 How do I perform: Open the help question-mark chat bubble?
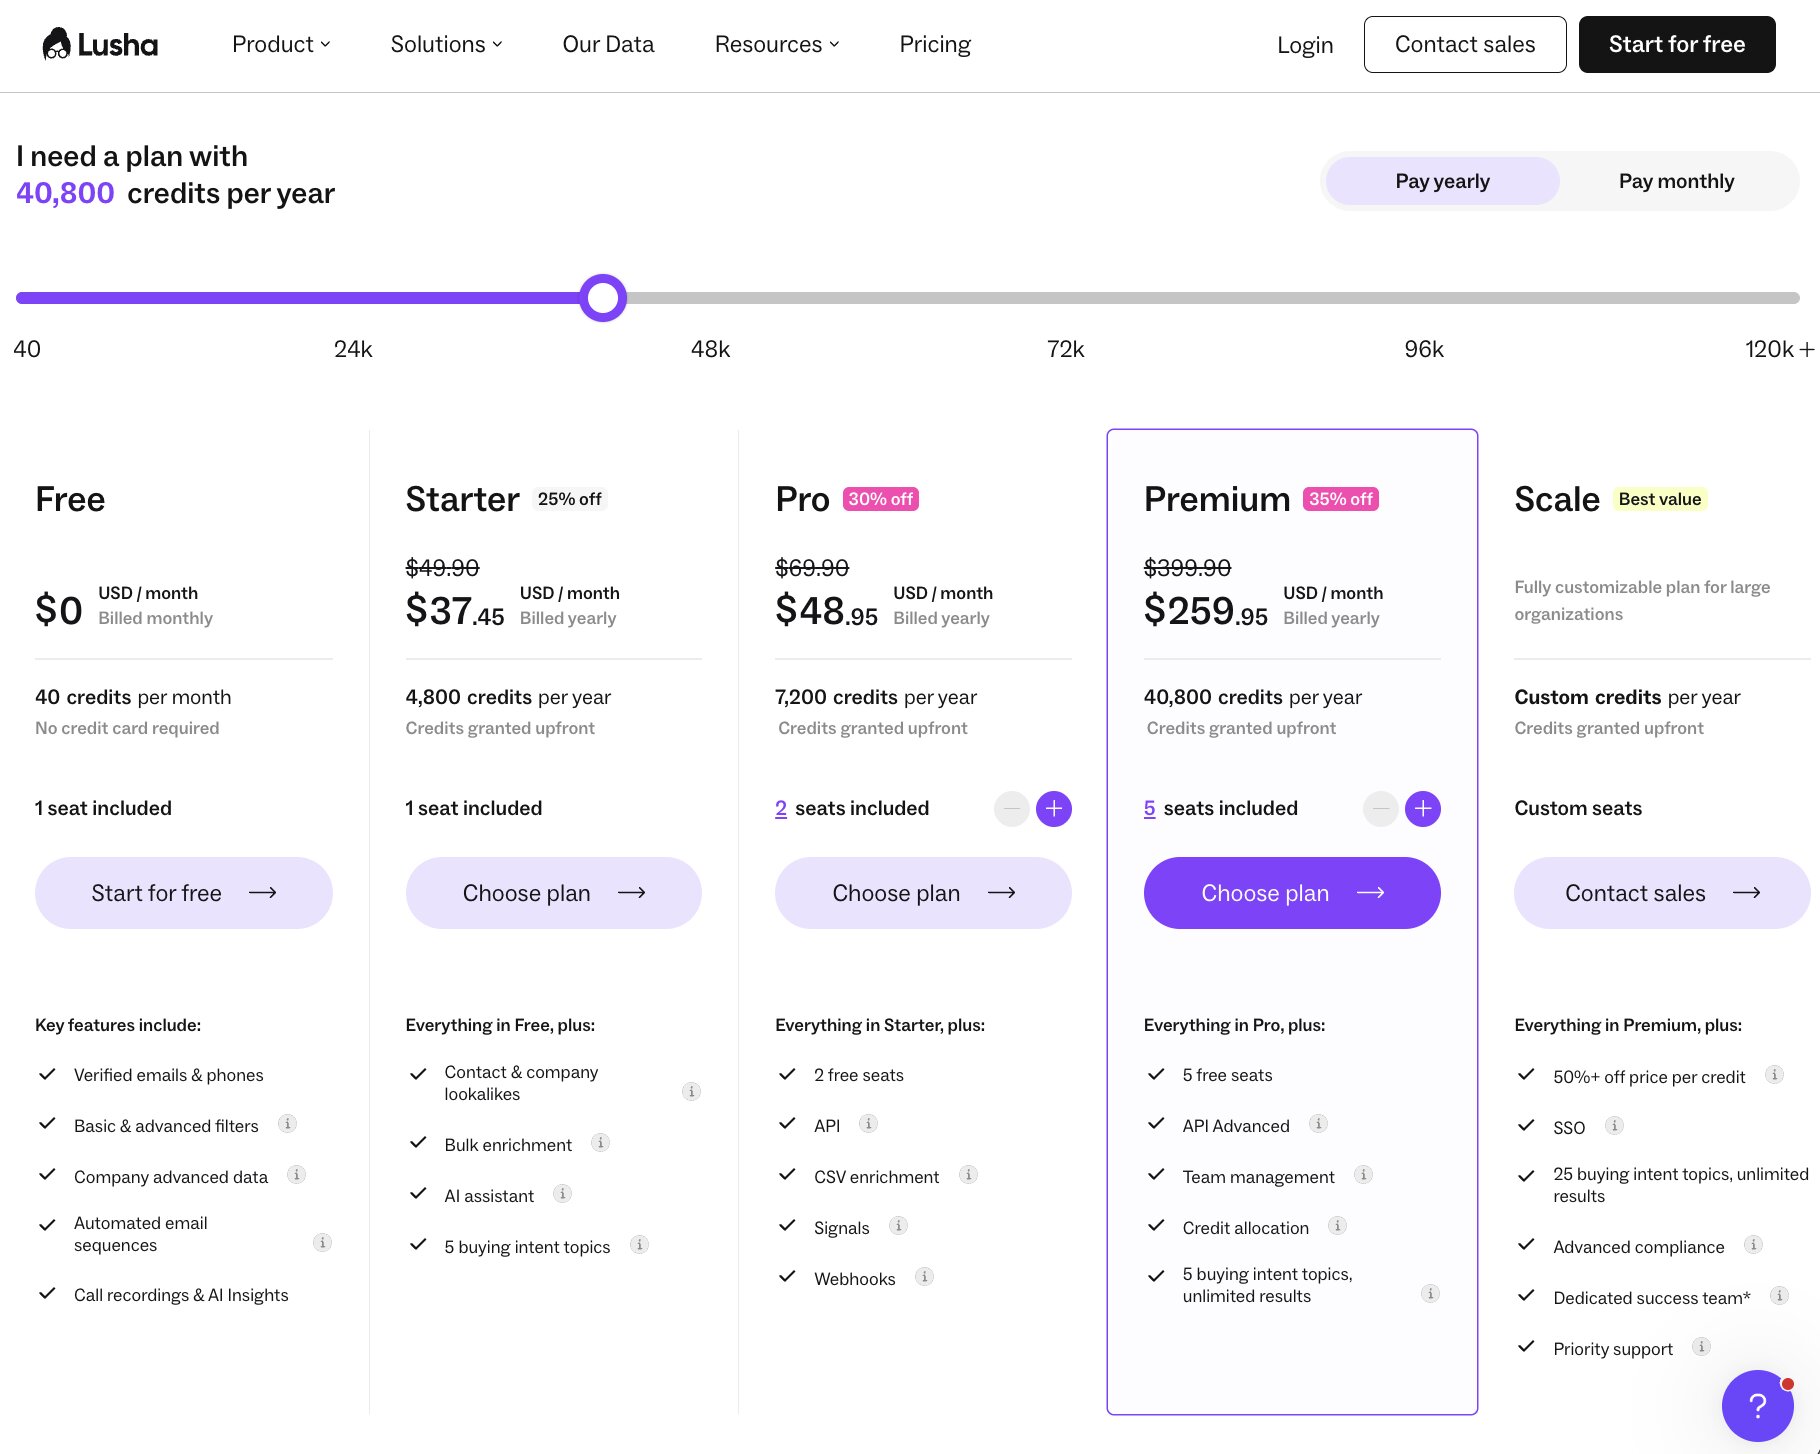tap(1757, 1405)
